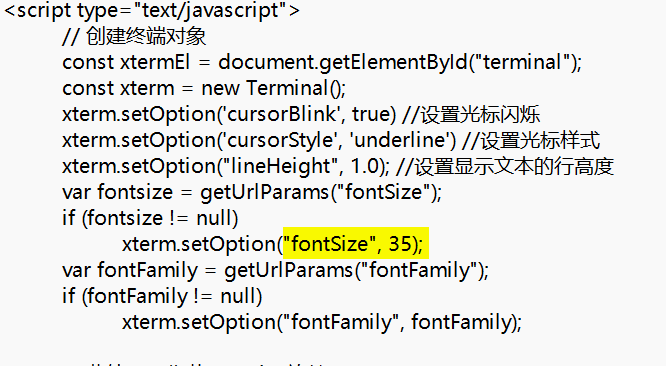
Task: Click the 'cursorStyle' option string
Action: pyautogui.click(x=278, y=141)
